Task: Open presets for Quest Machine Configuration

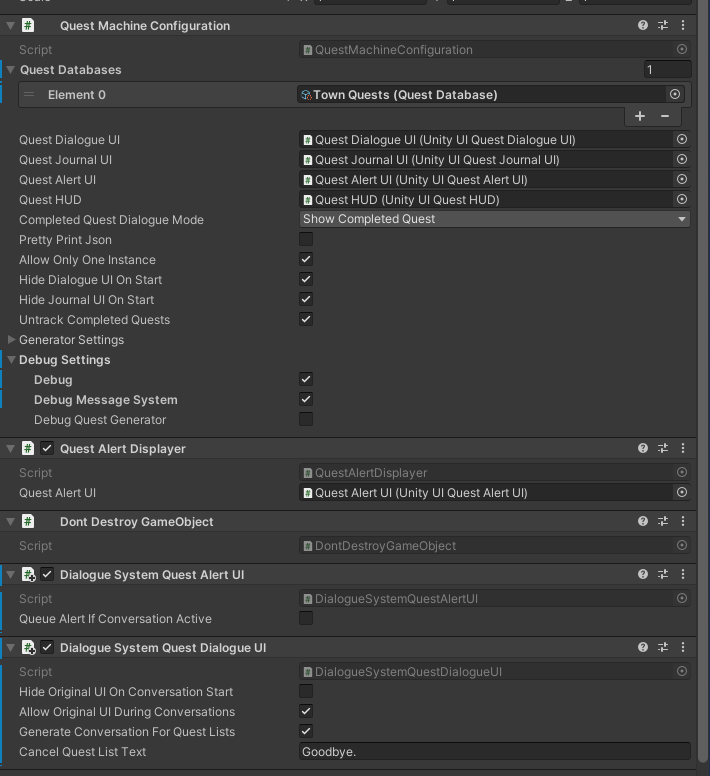Action: click(663, 25)
